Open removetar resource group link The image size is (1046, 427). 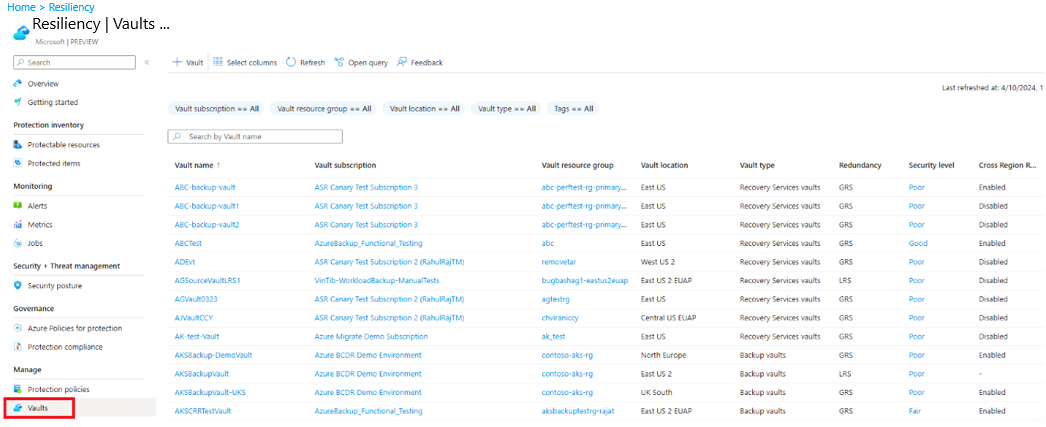click(x=558, y=262)
